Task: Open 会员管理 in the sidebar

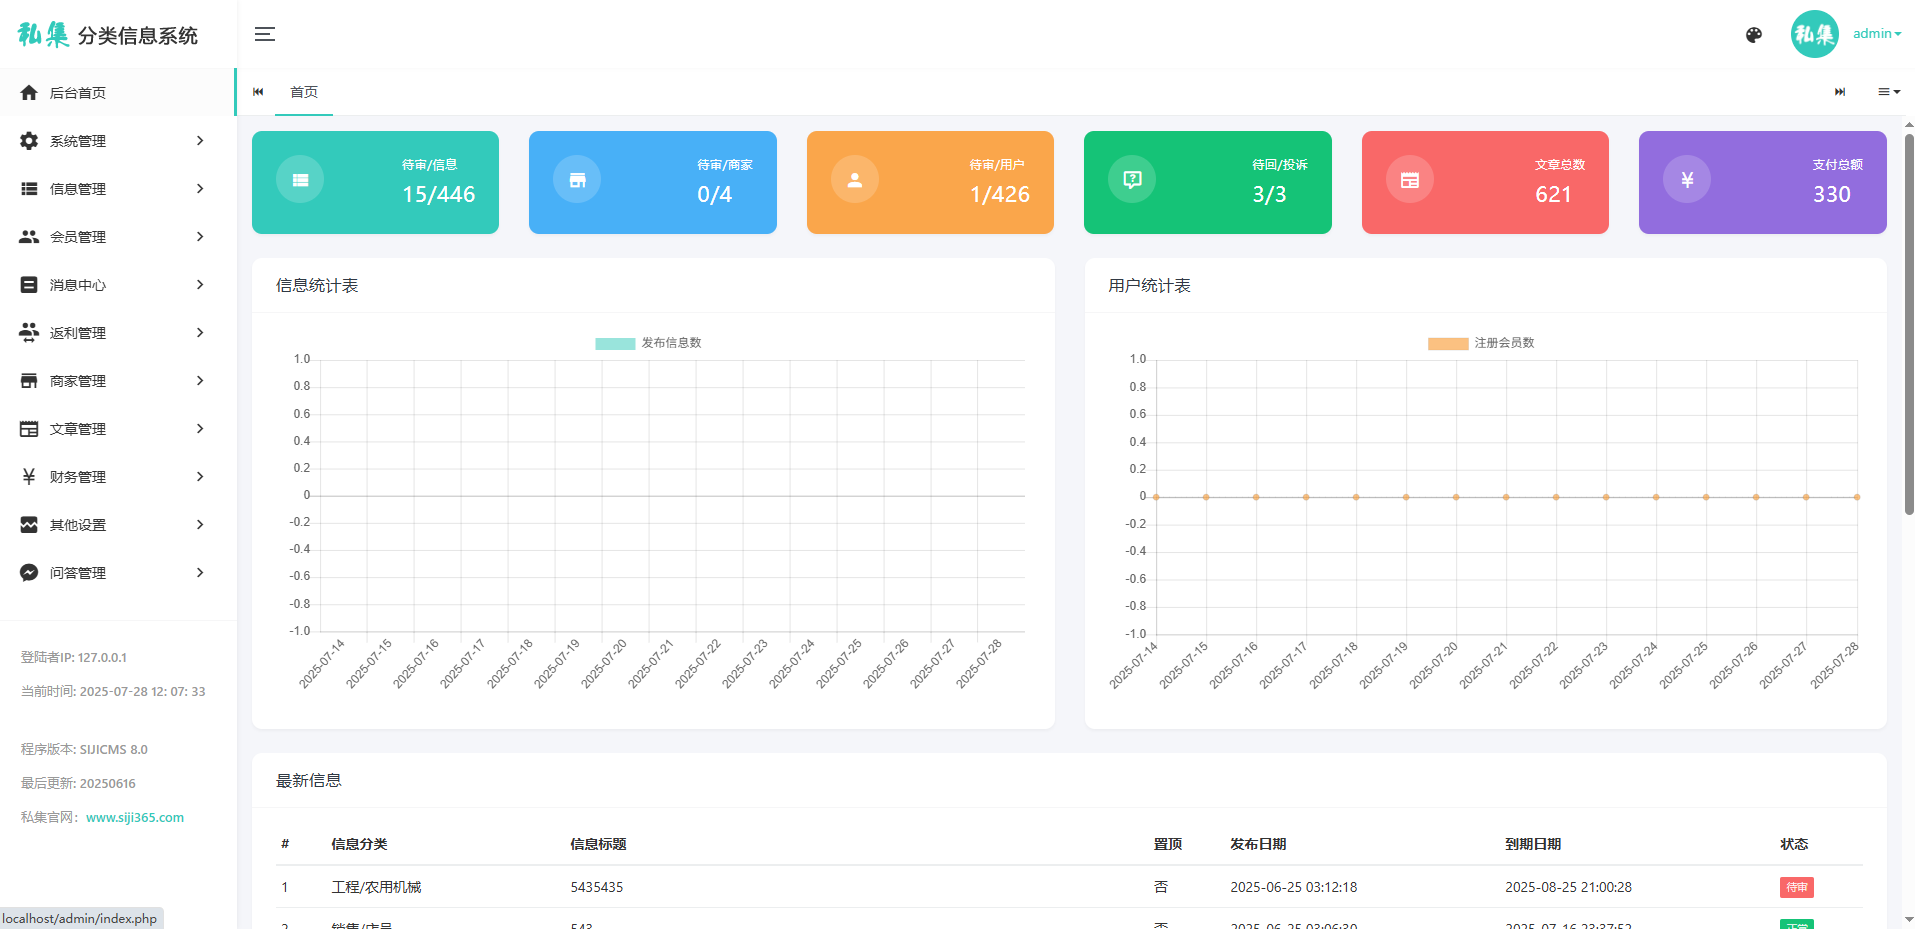Action: coord(78,237)
